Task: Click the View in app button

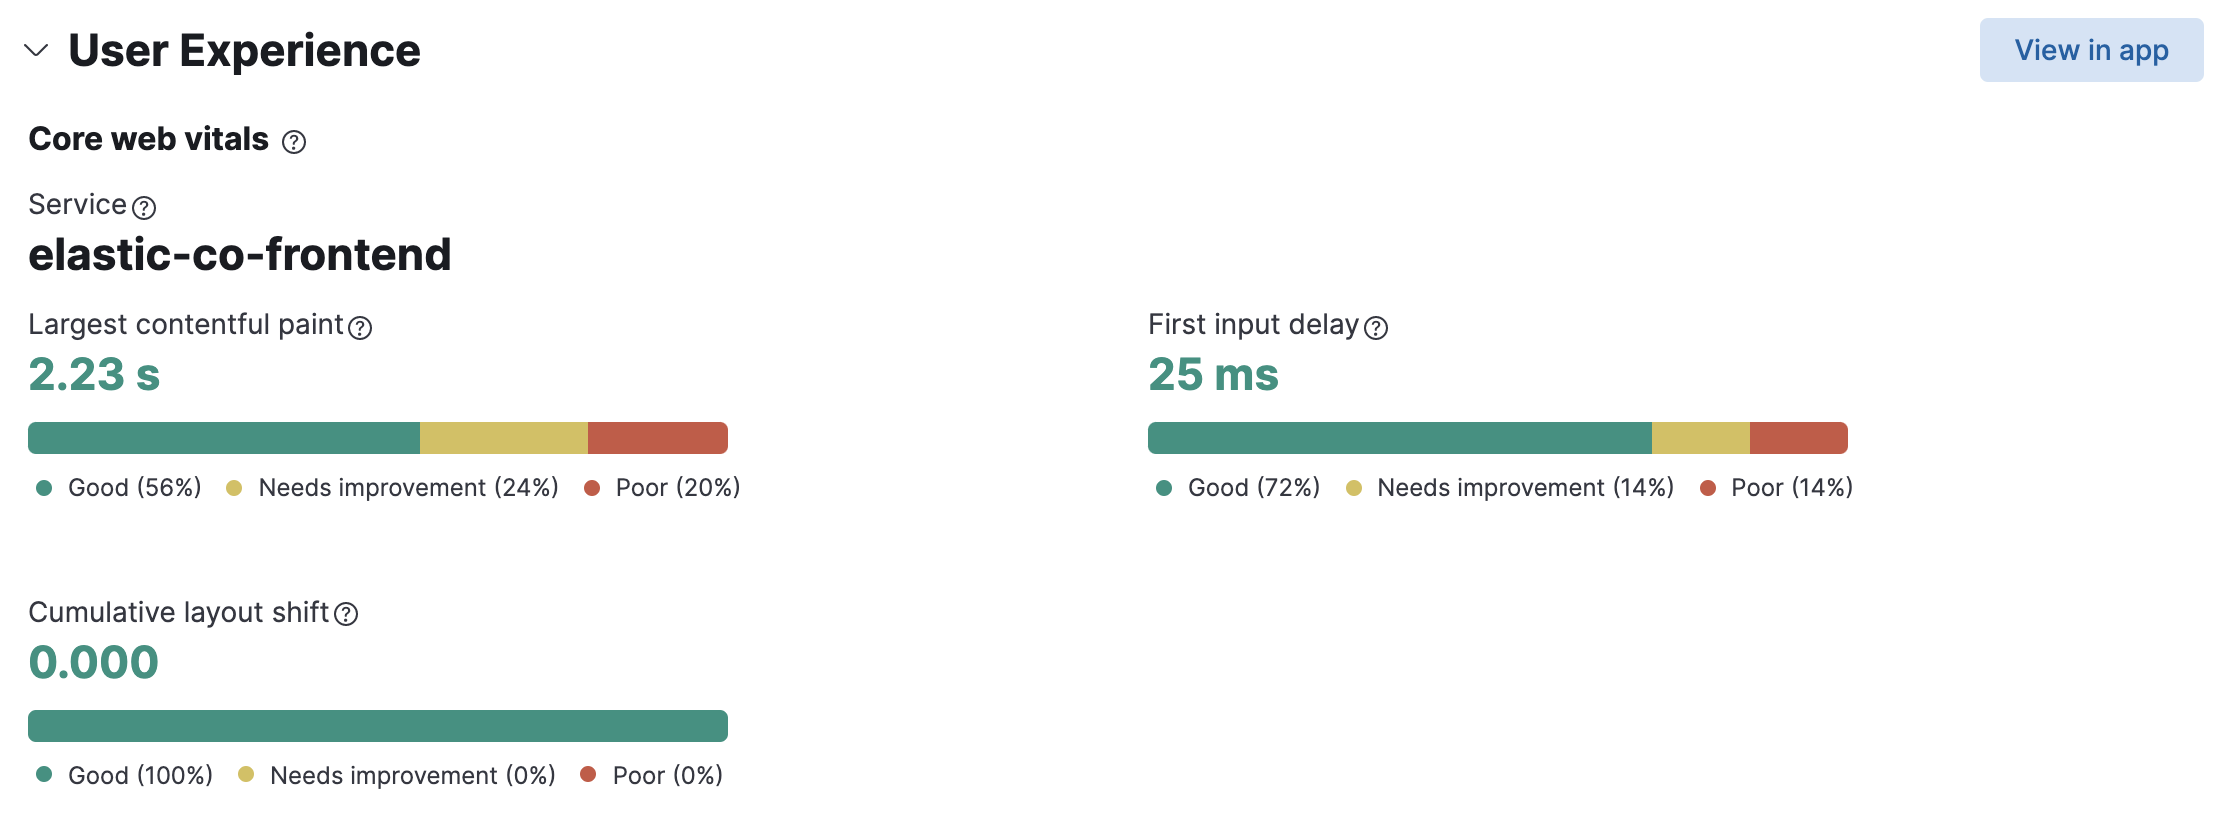Action: (2090, 50)
